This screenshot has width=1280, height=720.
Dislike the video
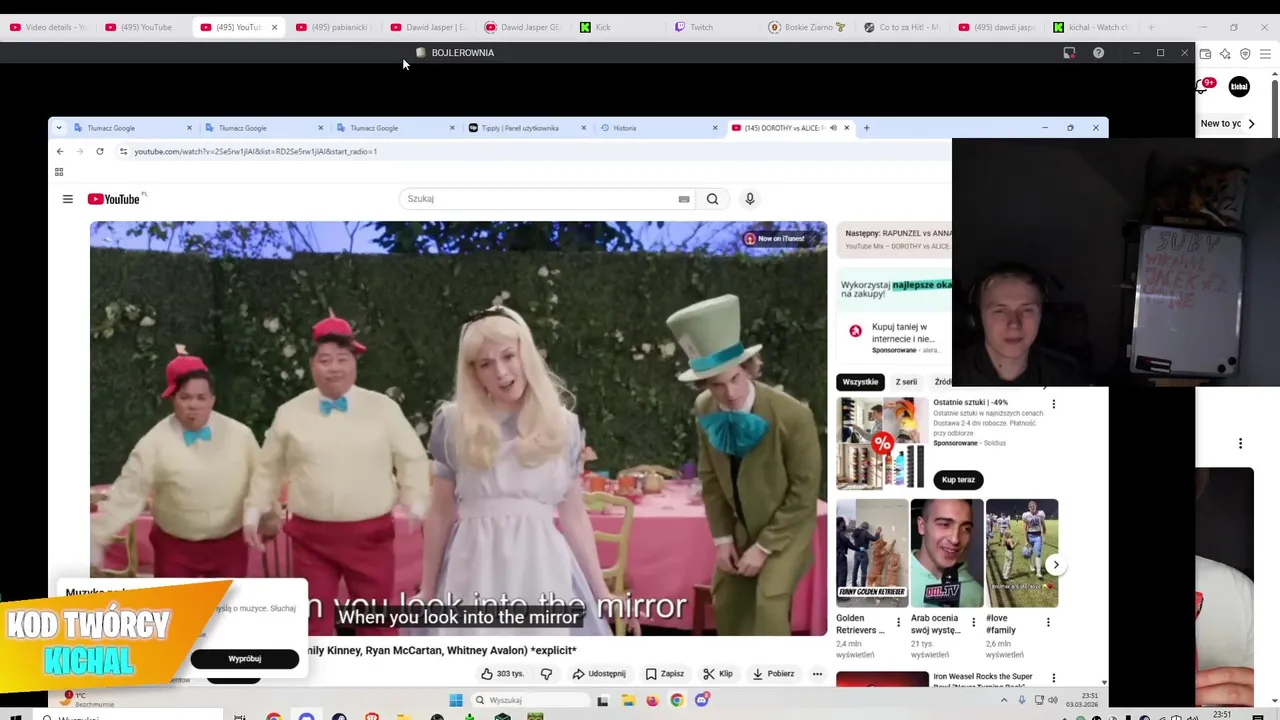coord(546,674)
